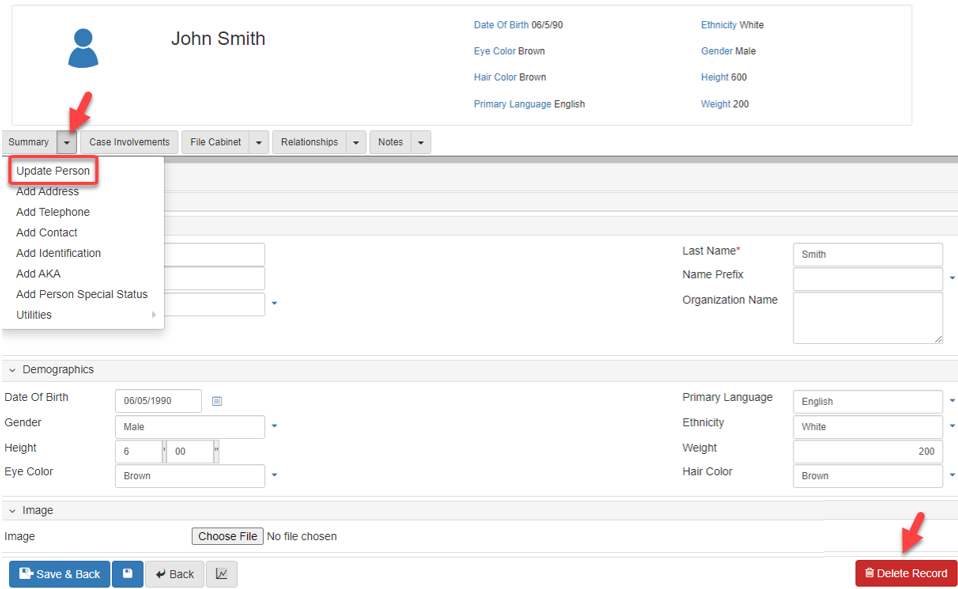Click the blue person avatar icon
The height and width of the screenshot is (589, 958).
coord(83,48)
